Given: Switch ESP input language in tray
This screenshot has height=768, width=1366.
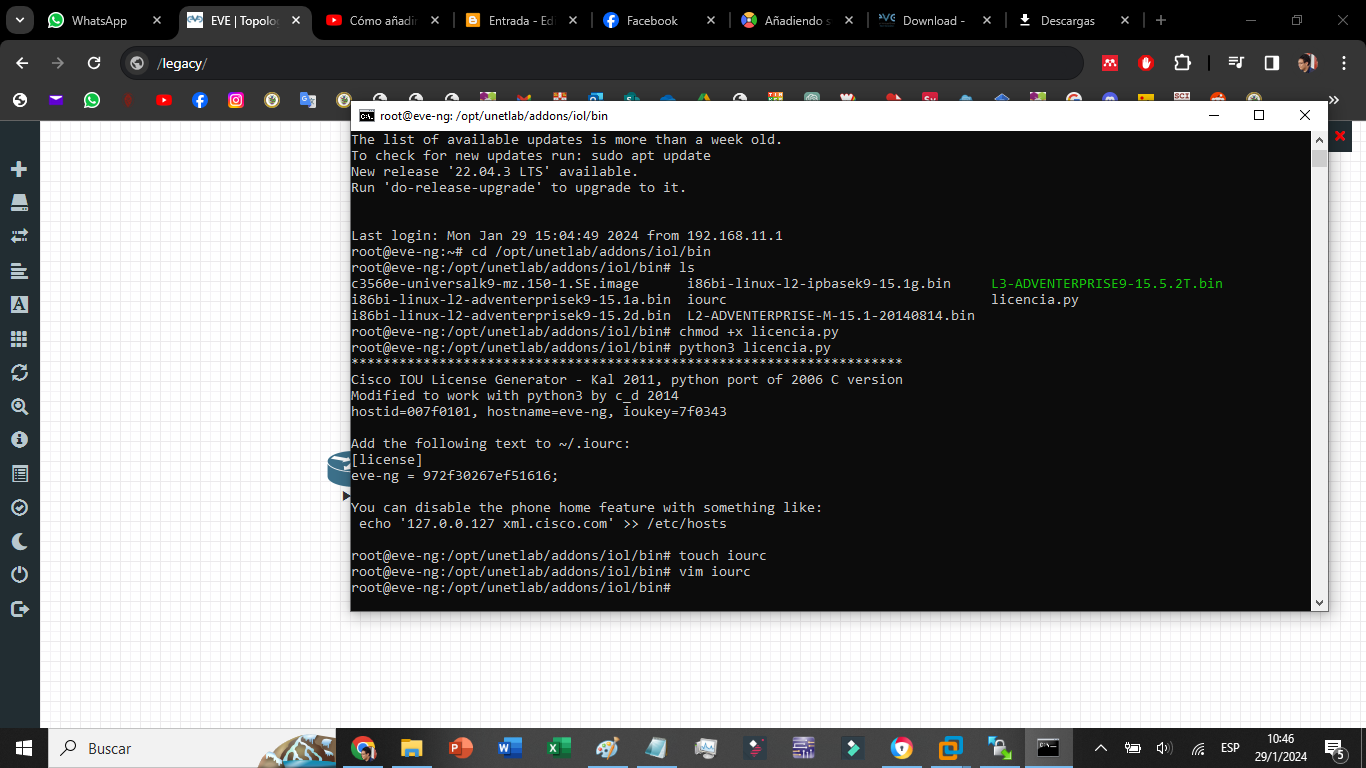Looking at the screenshot, I should 1230,748.
